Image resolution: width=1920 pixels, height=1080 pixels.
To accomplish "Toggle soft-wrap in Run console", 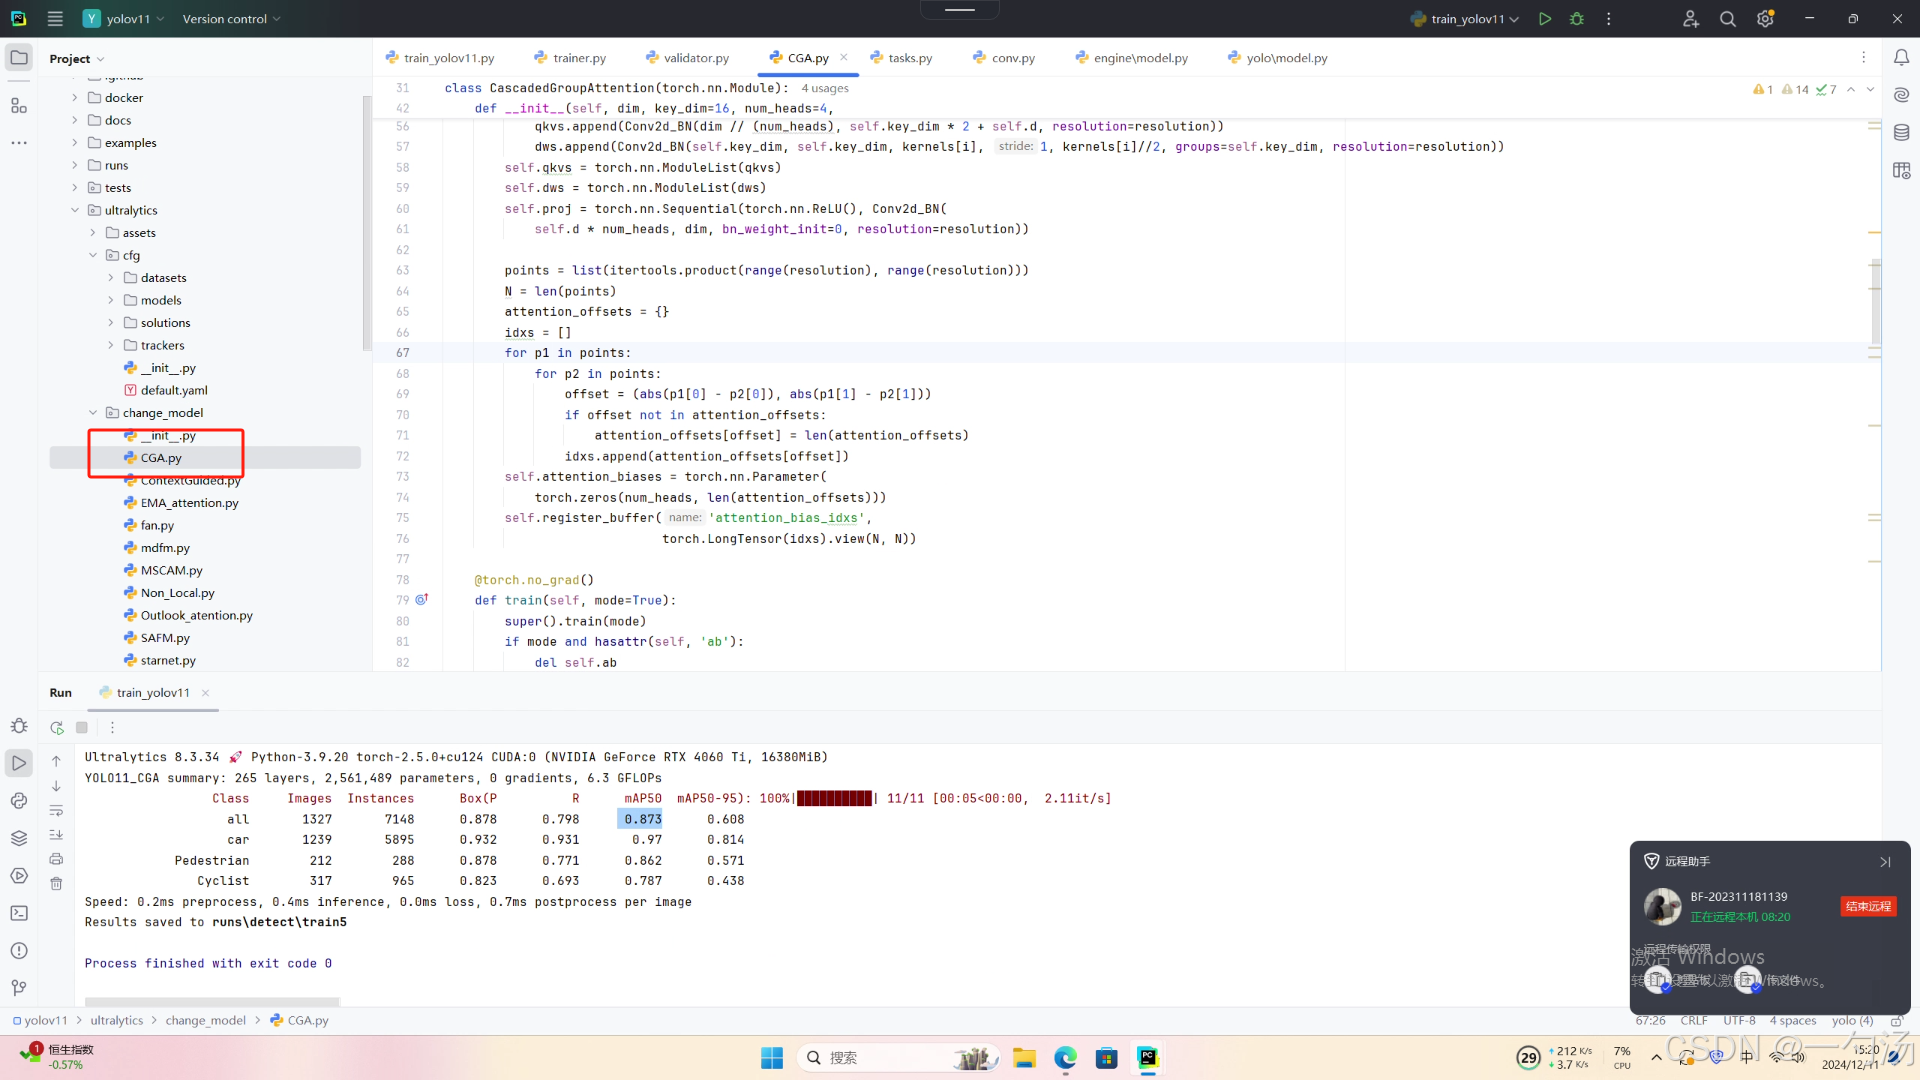I will point(57,811).
